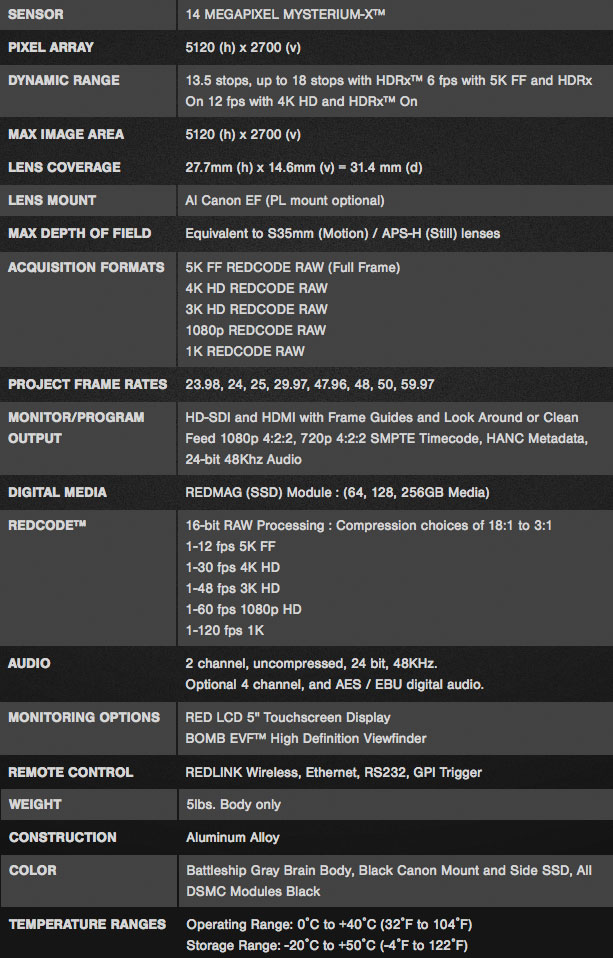
Task: Click the REDLINK Wireless remote control value
Action: 334,772
